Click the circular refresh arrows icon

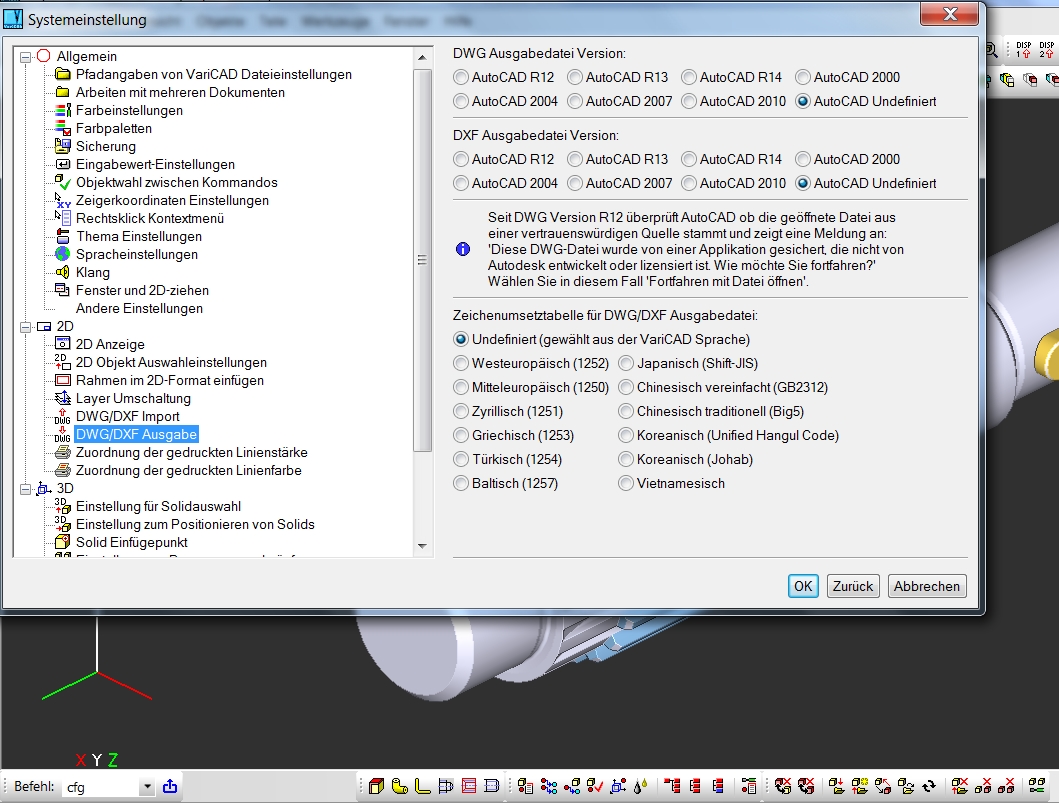coord(929,786)
